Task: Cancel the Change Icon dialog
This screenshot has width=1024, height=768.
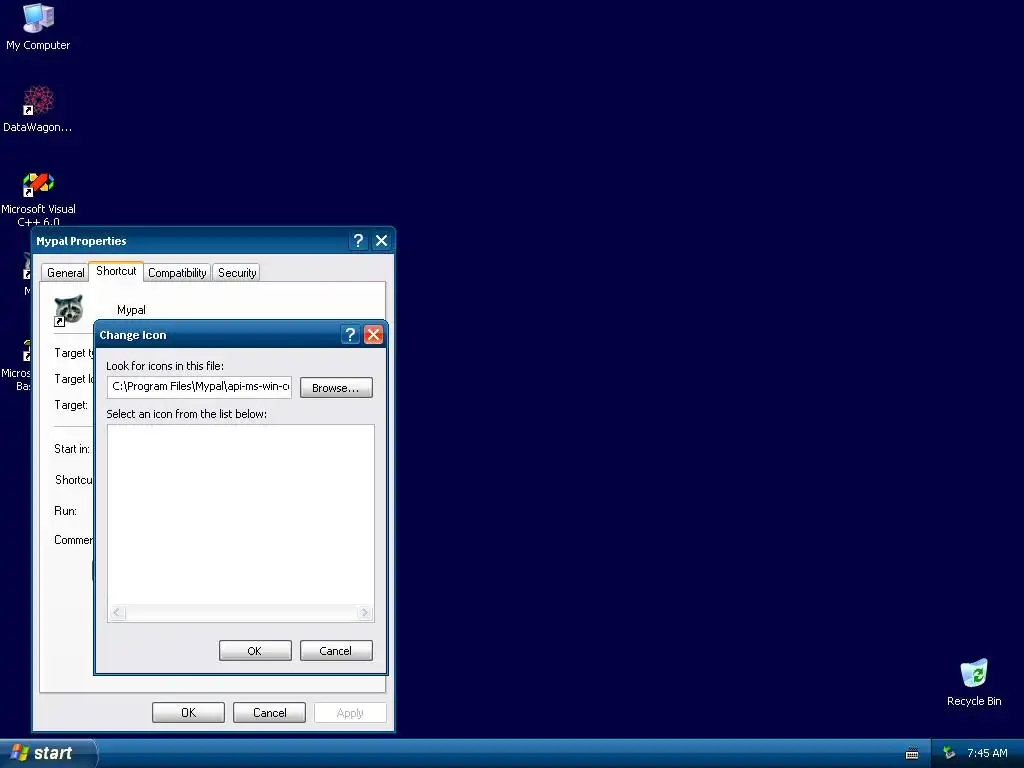Action: coord(336,650)
